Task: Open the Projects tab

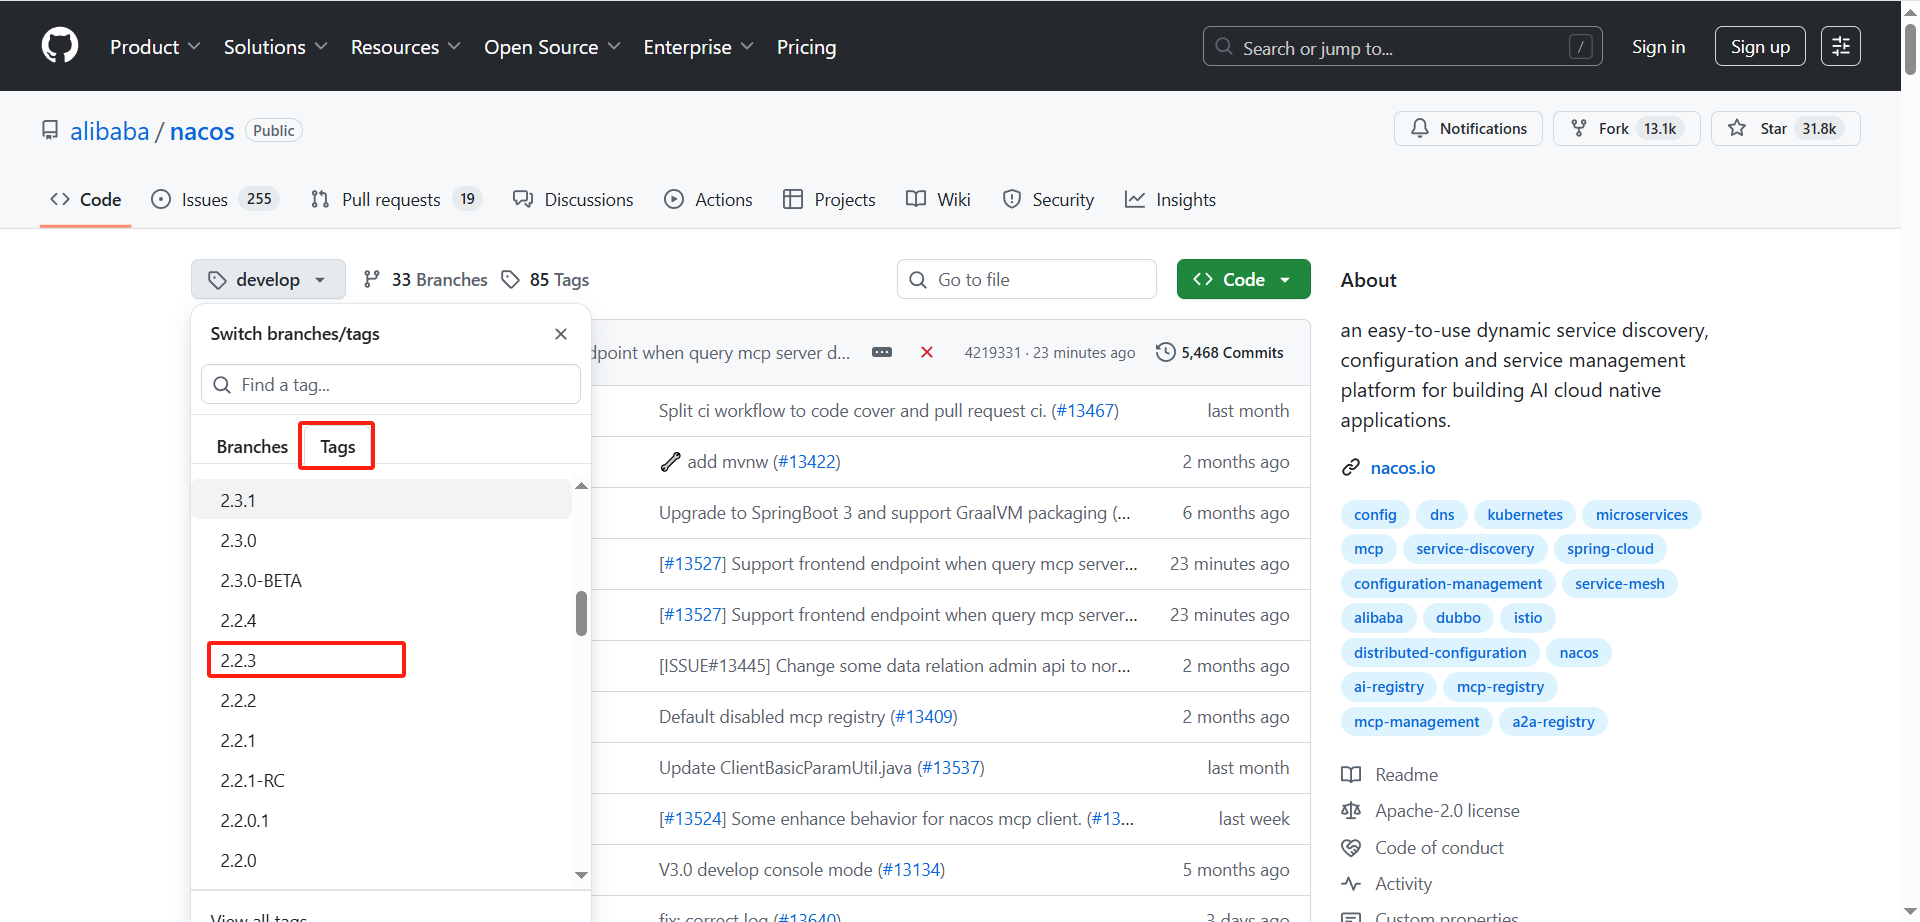Action: (x=829, y=199)
